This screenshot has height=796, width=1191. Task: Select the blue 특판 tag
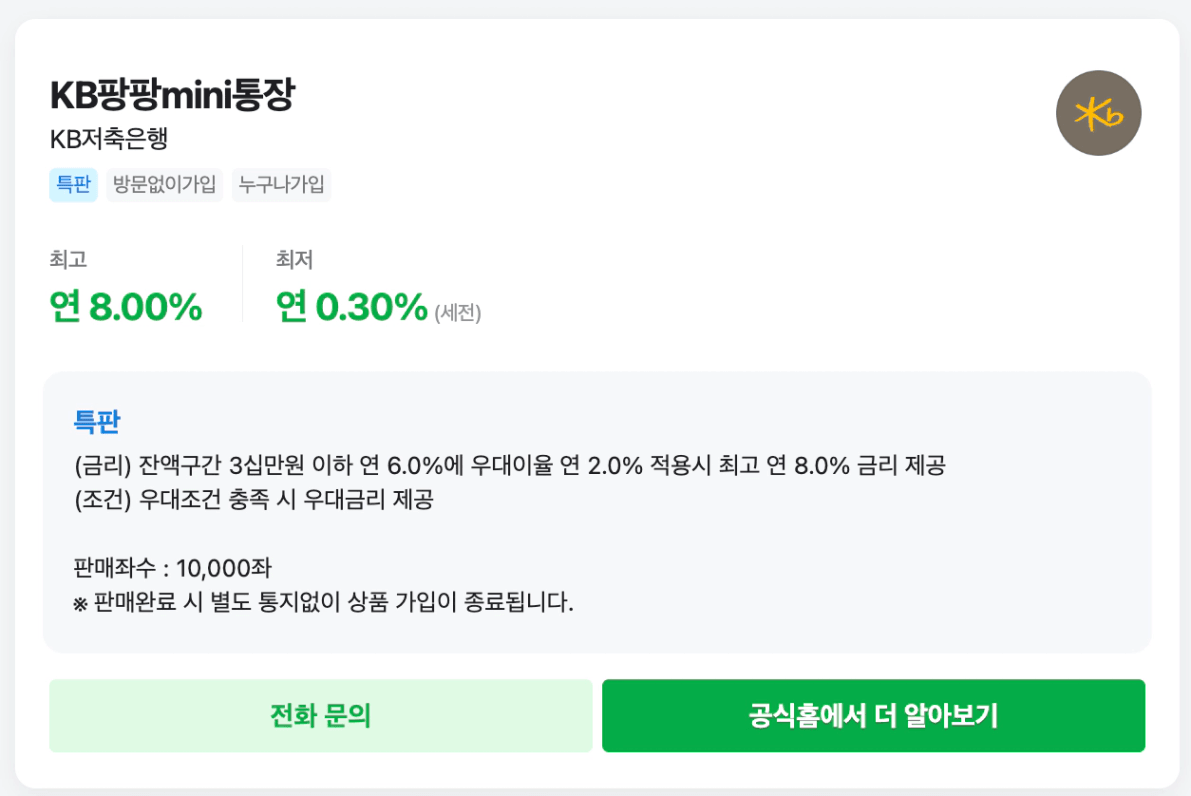point(73,185)
